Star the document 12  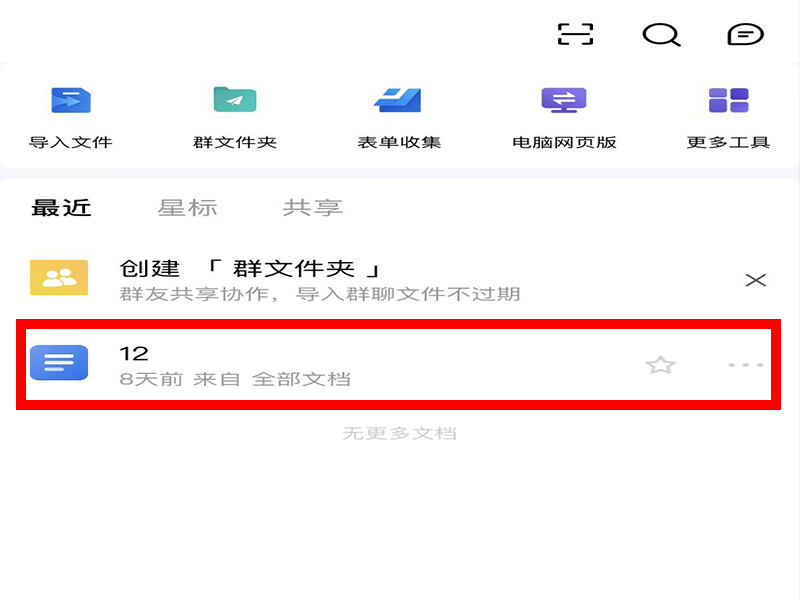pos(661,365)
